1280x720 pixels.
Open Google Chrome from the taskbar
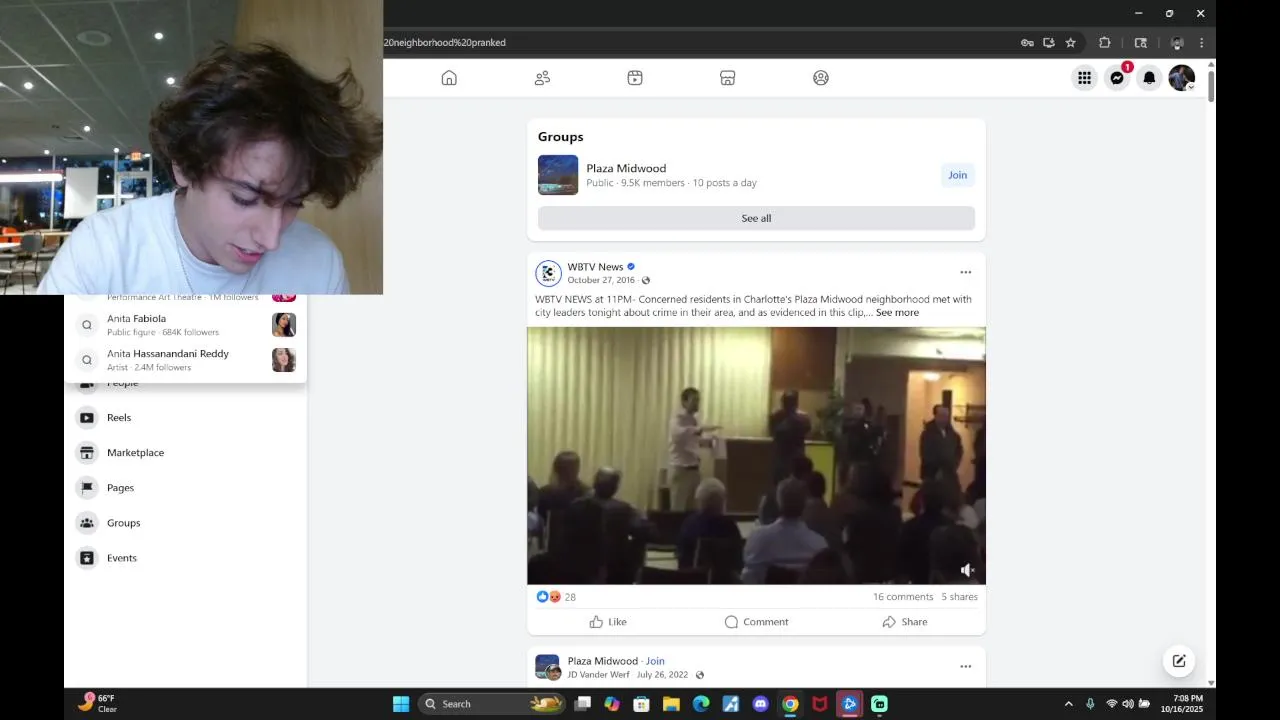tap(790, 704)
